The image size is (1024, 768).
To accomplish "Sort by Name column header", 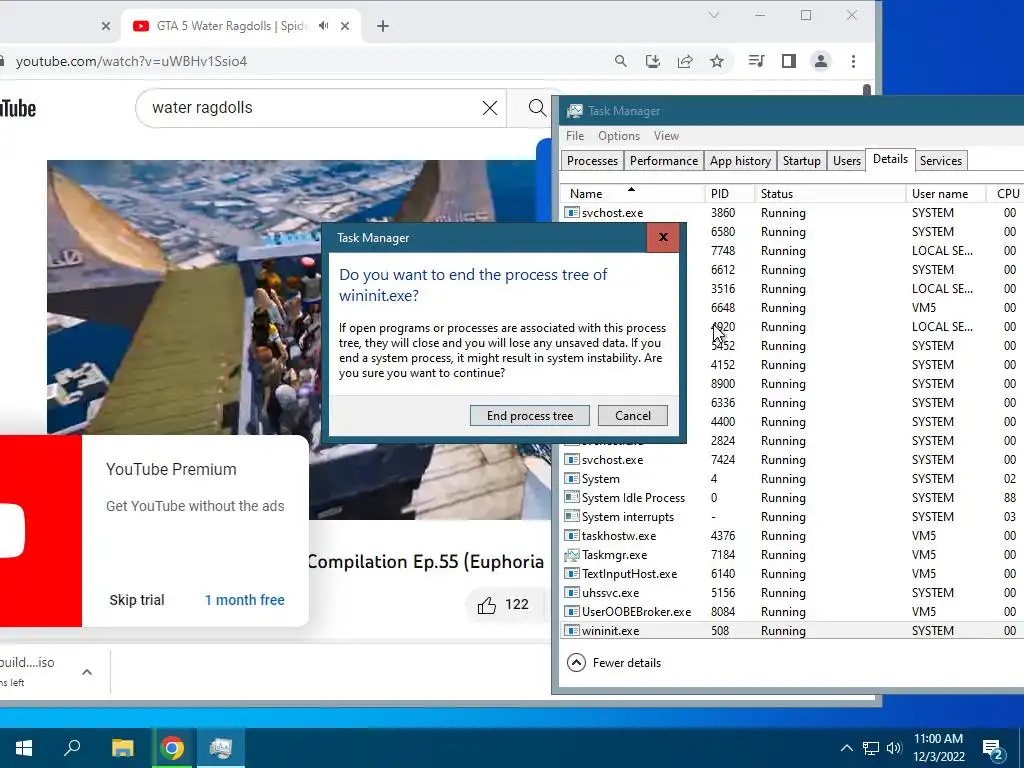I will point(632,193).
